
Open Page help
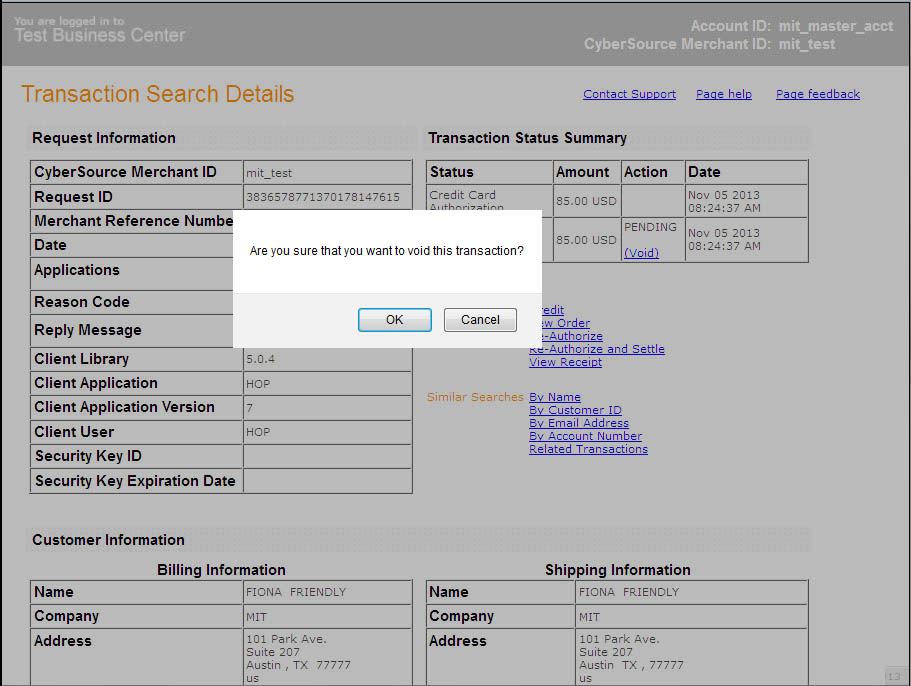click(x=723, y=94)
